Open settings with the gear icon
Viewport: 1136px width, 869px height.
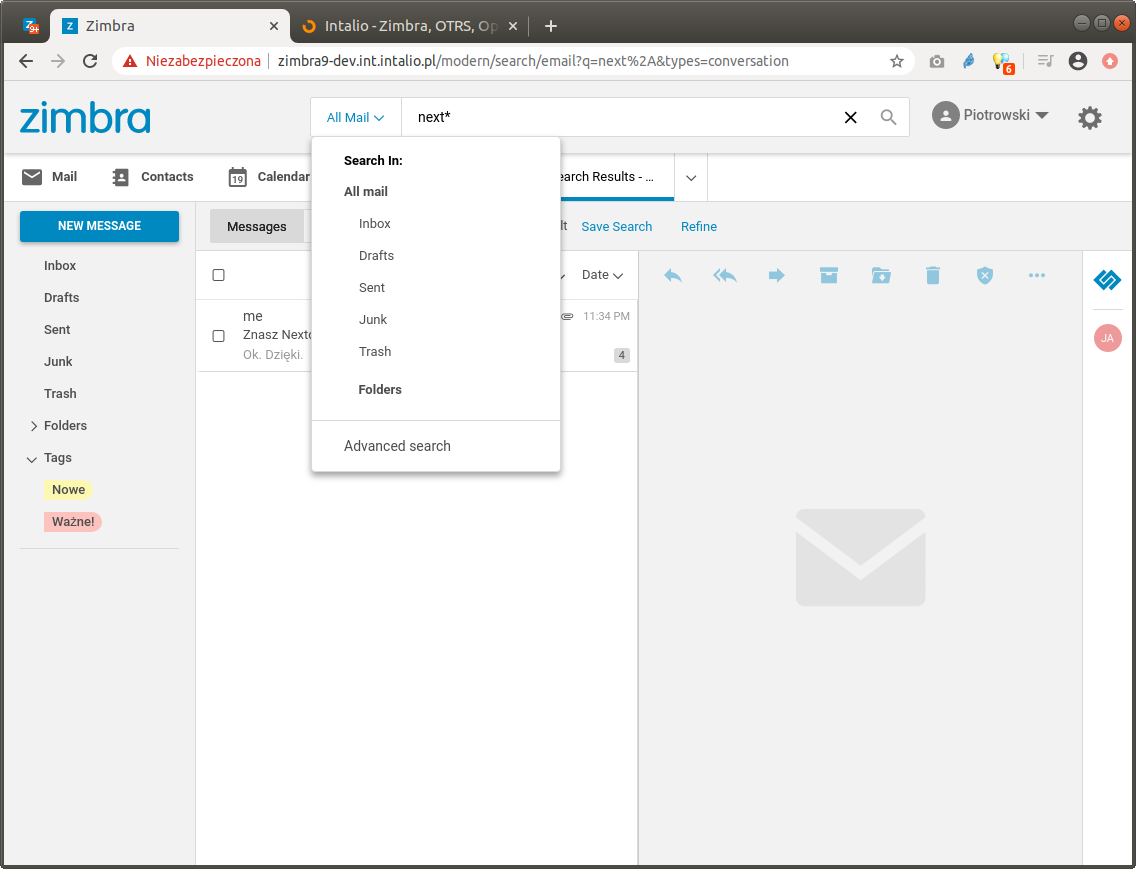[x=1090, y=117]
